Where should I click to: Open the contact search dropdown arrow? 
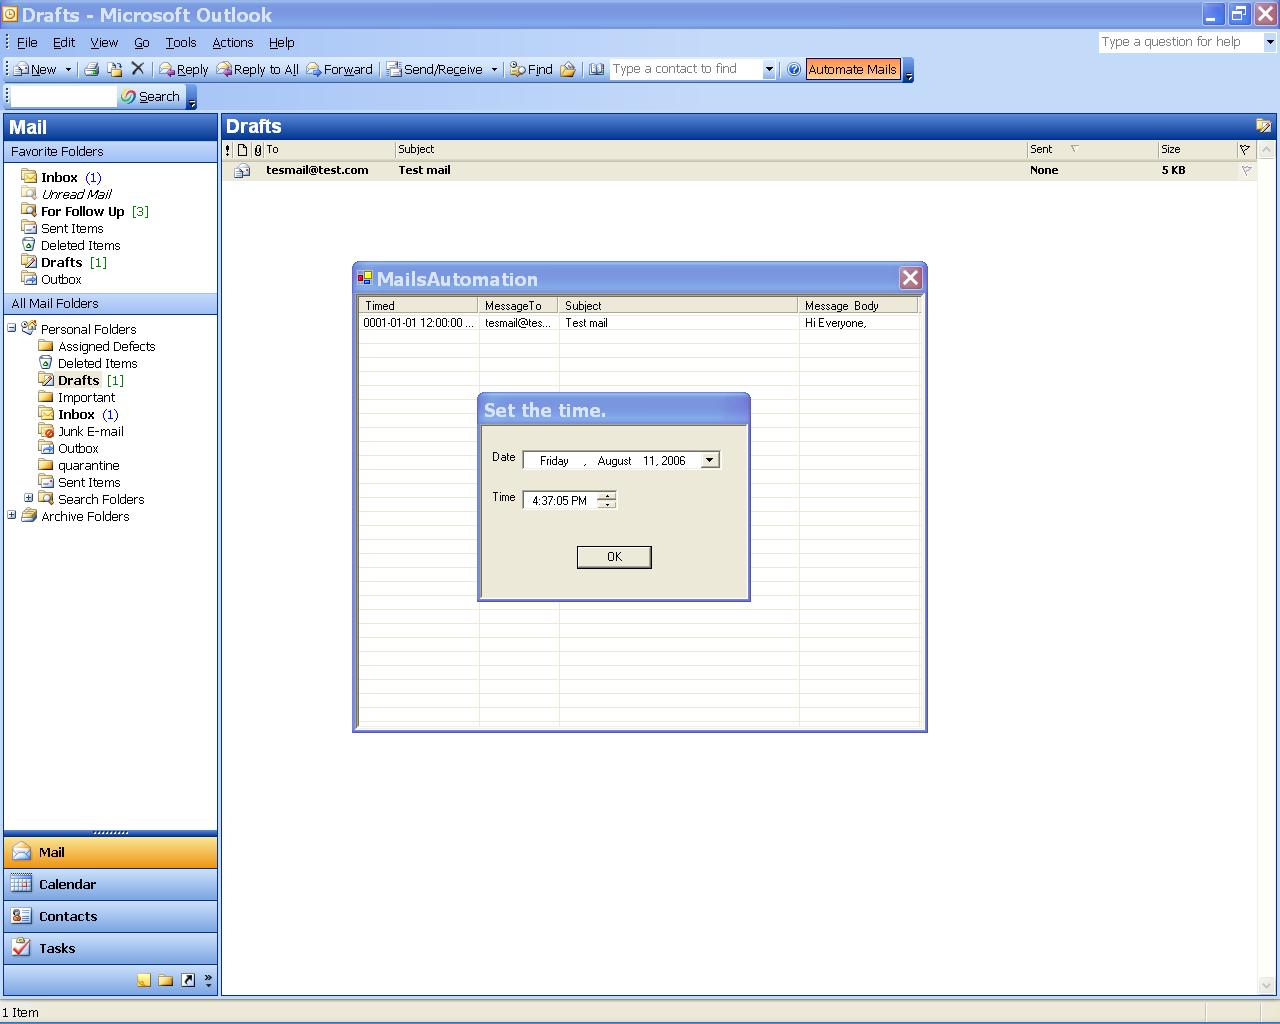pyautogui.click(x=769, y=69)
